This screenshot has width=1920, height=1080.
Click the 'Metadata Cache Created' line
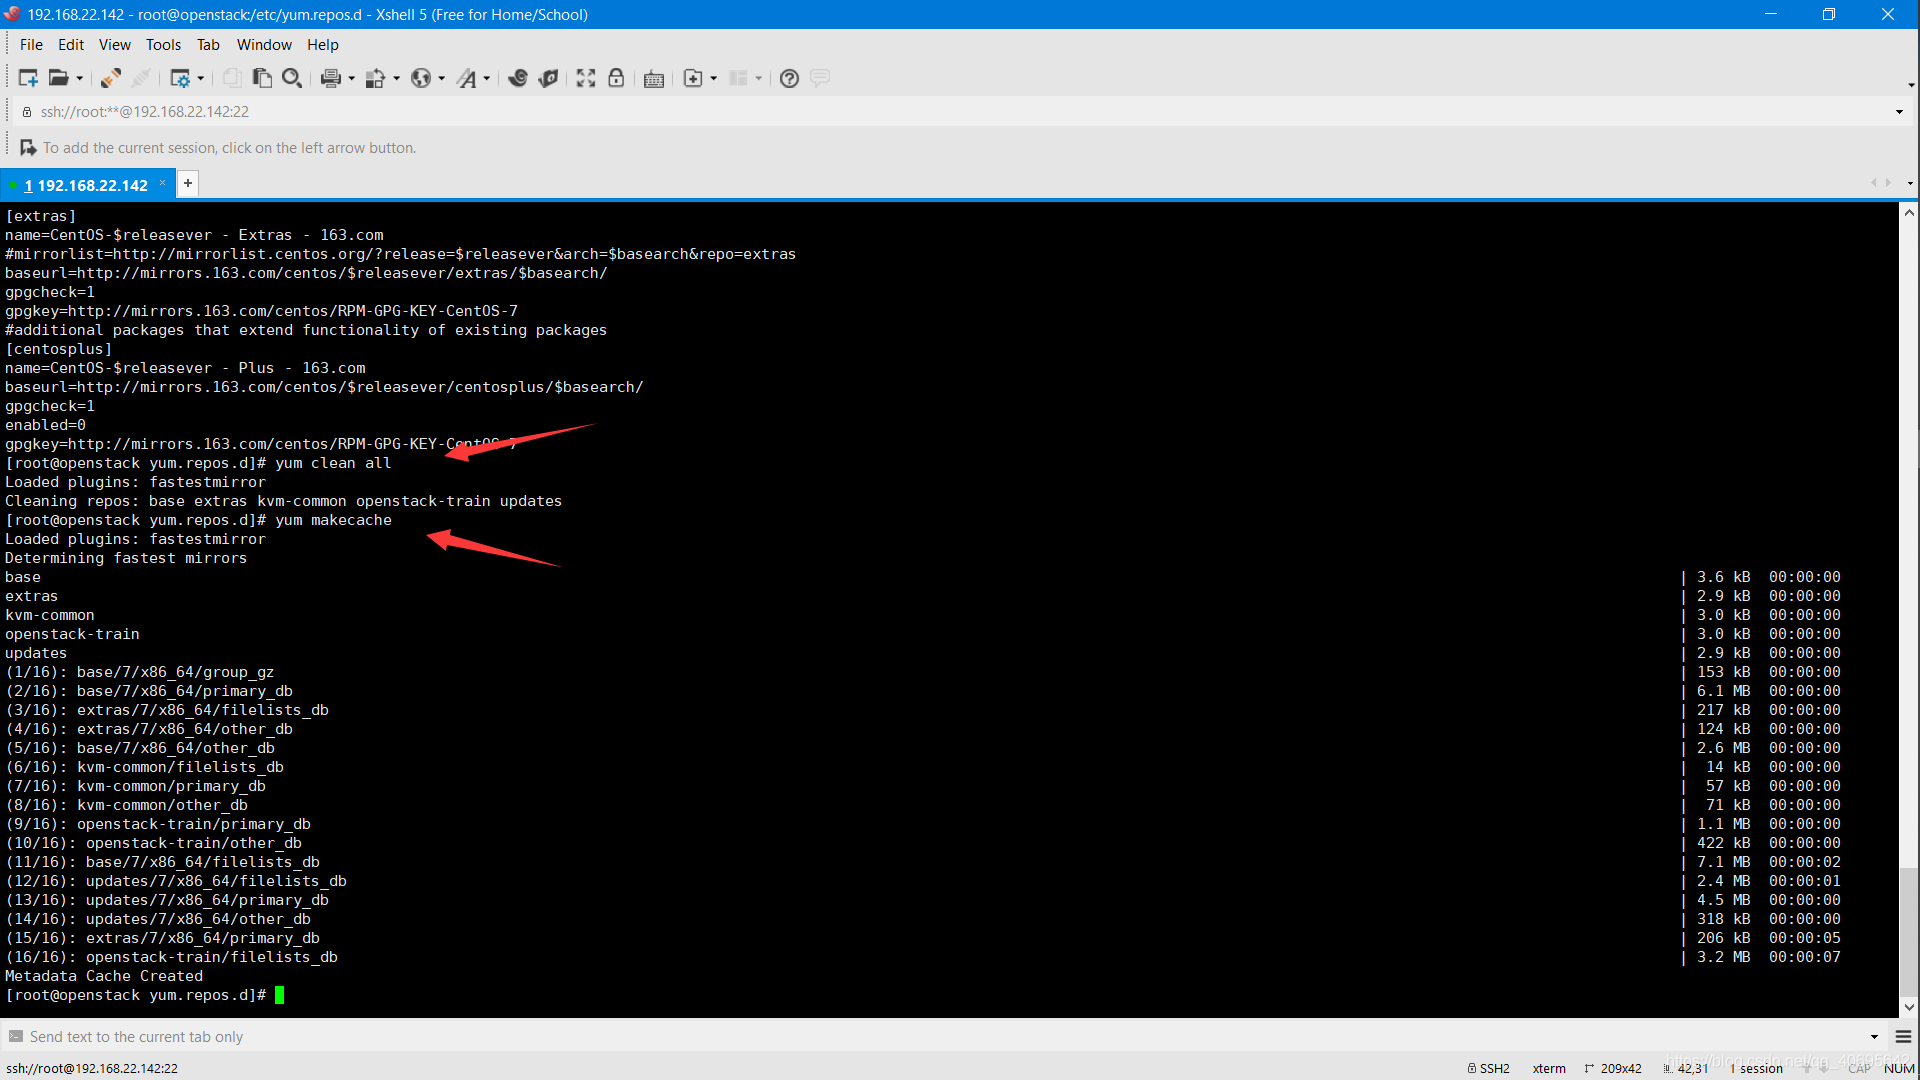point(104,976)
